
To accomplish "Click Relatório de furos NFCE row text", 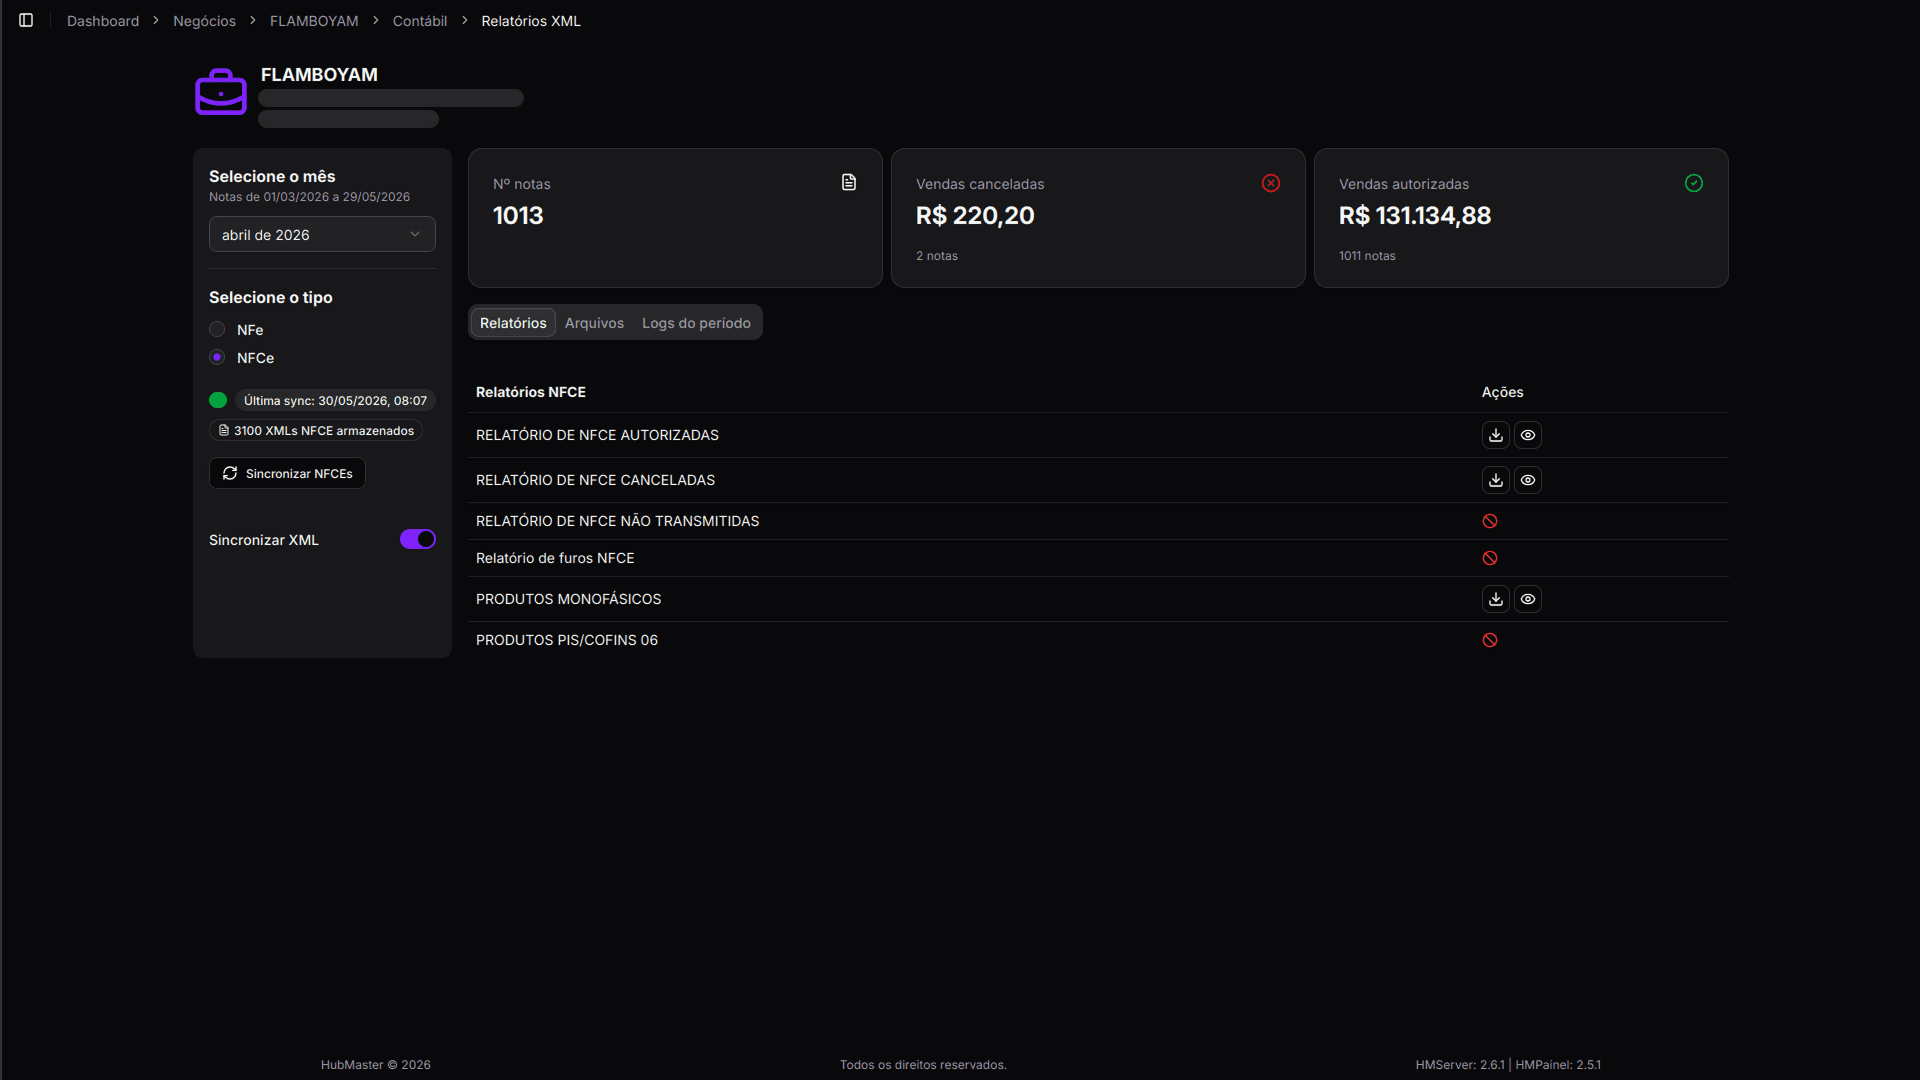I will click(x=555, y=558).
